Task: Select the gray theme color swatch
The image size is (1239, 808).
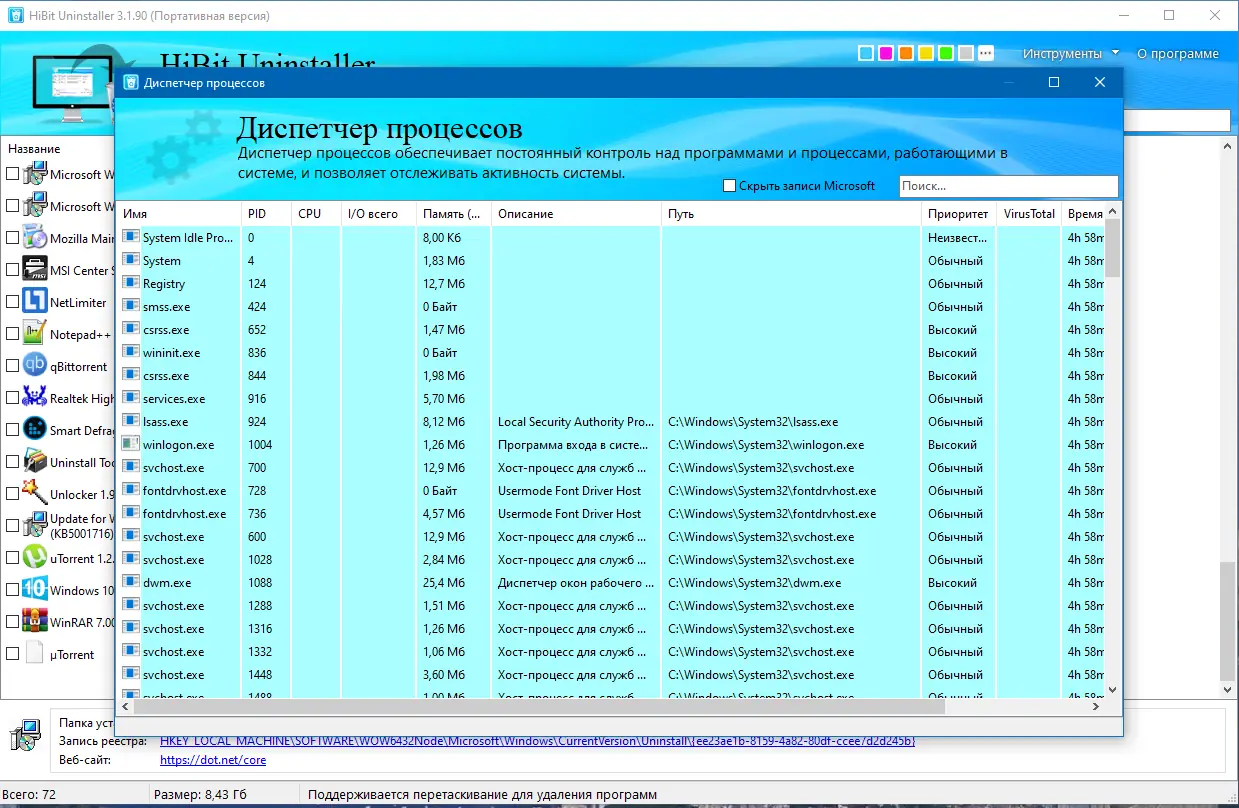Action: [x=966, y=53]
